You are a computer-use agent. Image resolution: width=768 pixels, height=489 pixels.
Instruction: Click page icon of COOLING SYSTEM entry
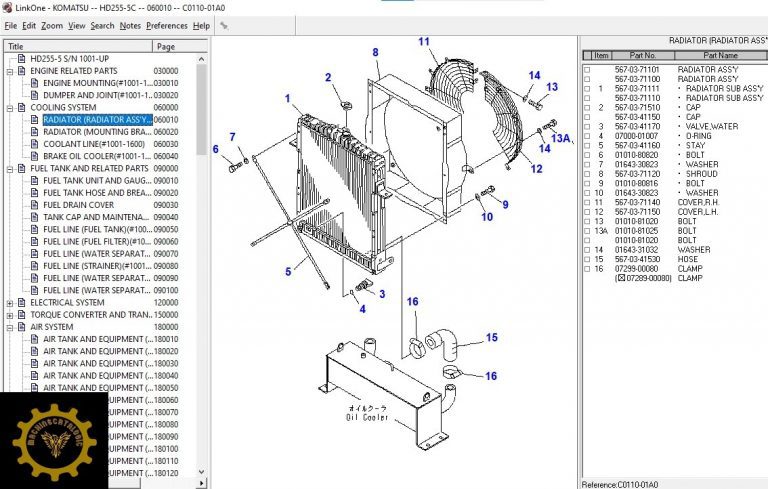pos(22,107)
